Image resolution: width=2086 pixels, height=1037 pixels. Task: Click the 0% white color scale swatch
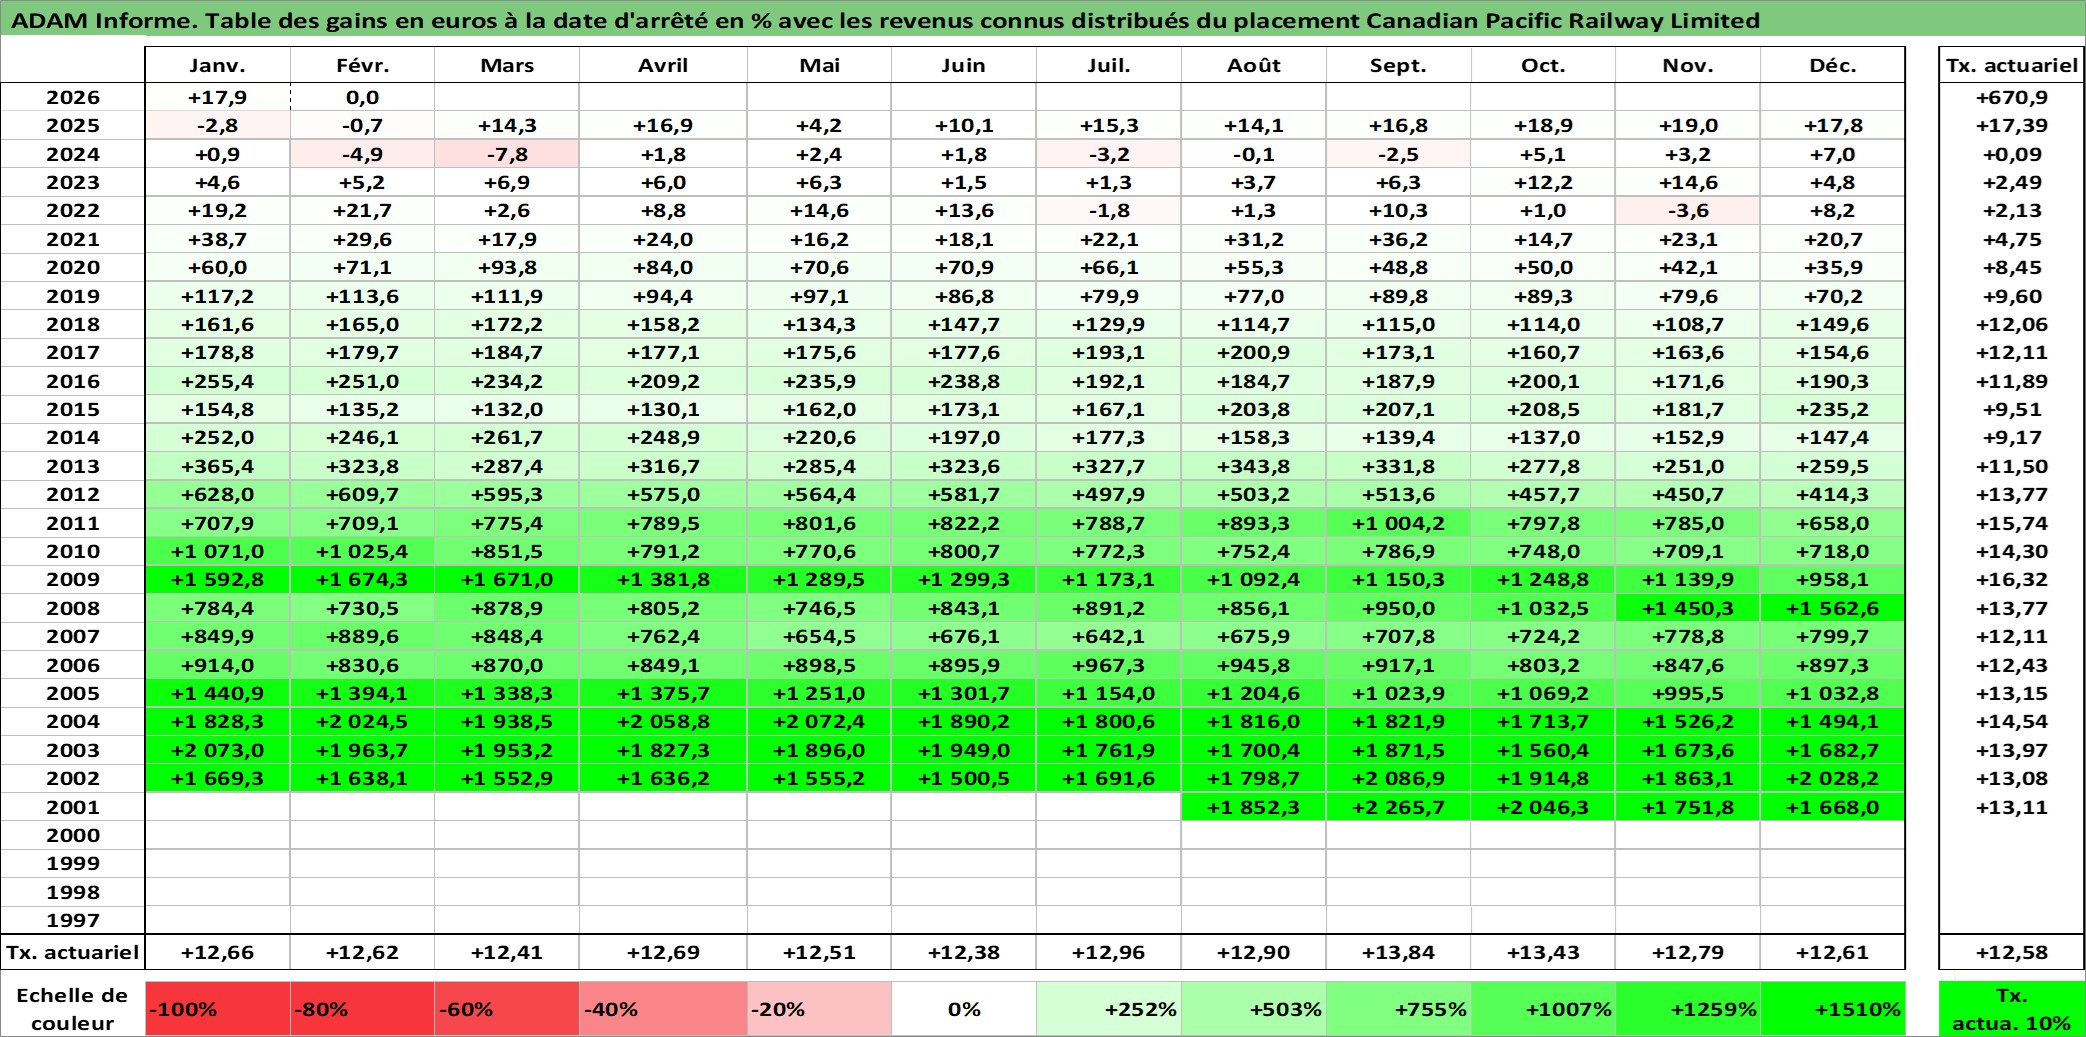964,1009
